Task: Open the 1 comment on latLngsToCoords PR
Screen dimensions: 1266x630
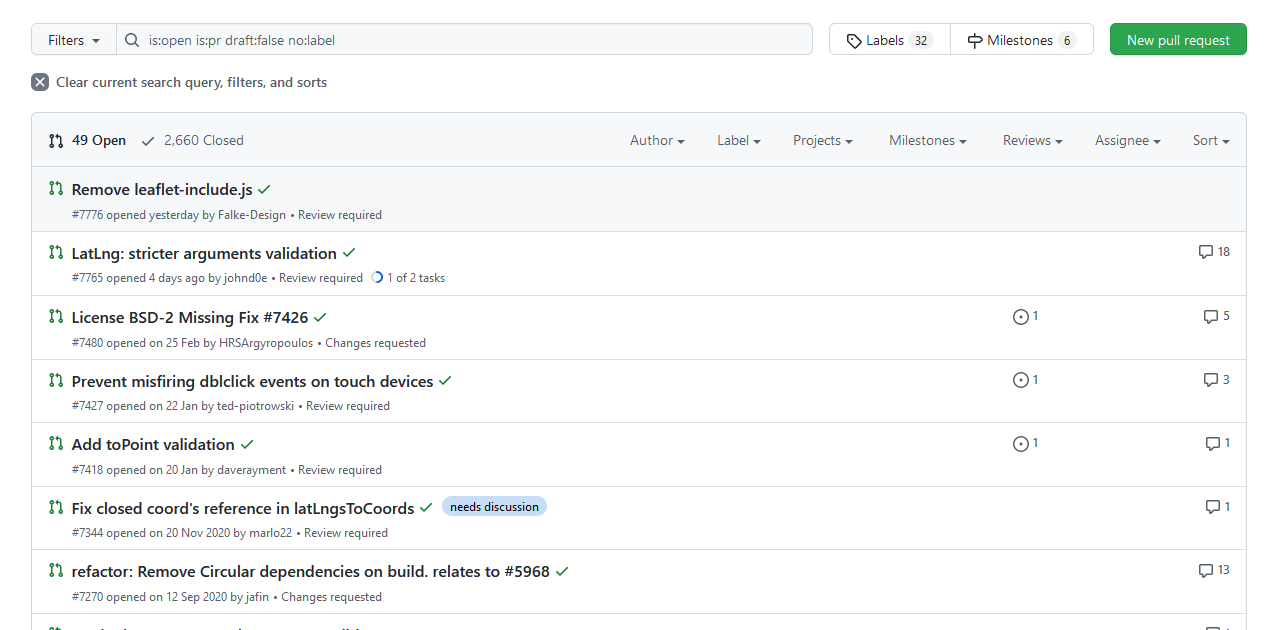Action: pos(1218,507)
